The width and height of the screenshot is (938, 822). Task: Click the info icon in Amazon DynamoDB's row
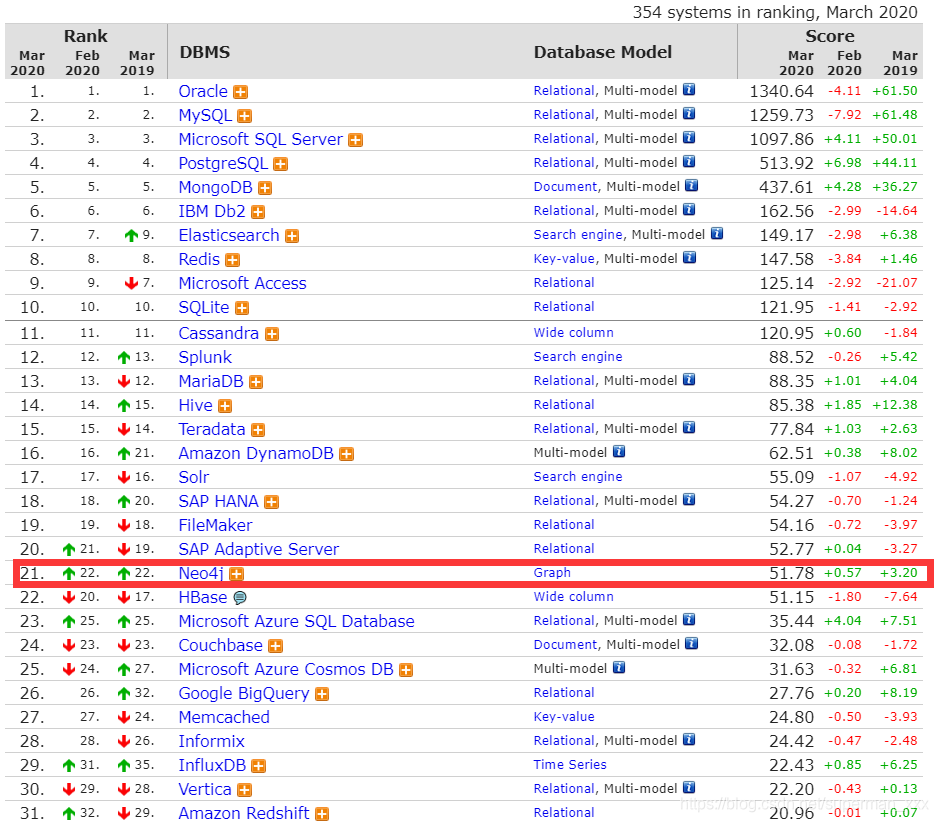coord(619,452)
